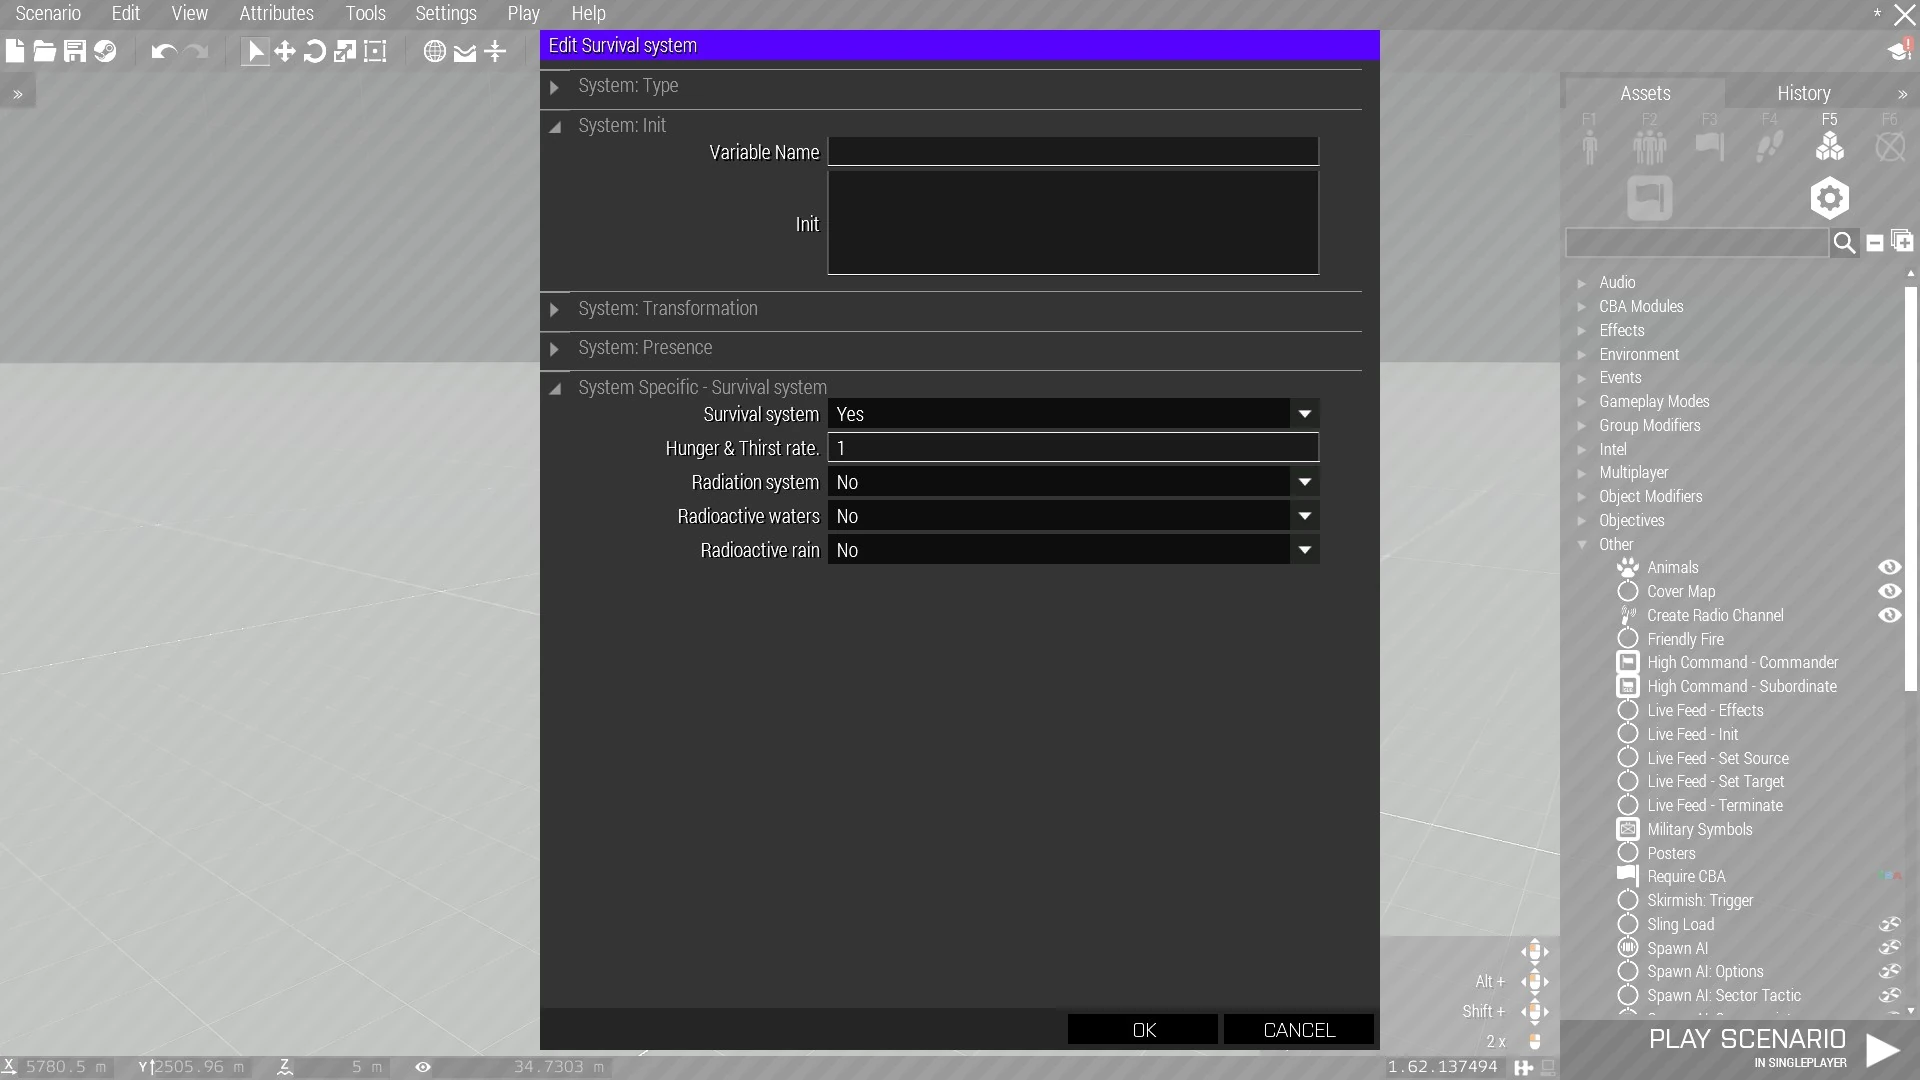Open the Systems modules gear category
1920x1080 pixels.
pos(1829,198)
